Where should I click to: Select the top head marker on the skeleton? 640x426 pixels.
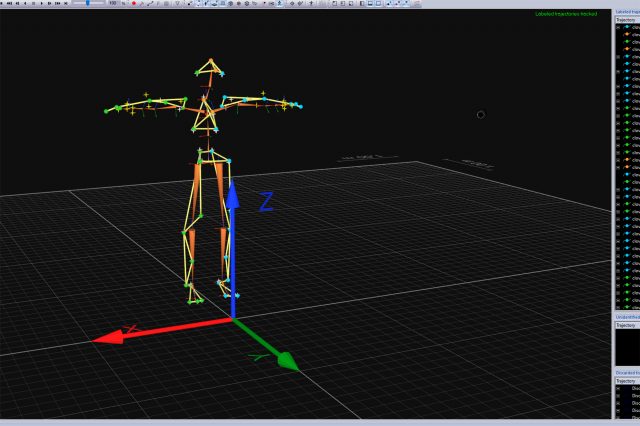click(209, 61)
